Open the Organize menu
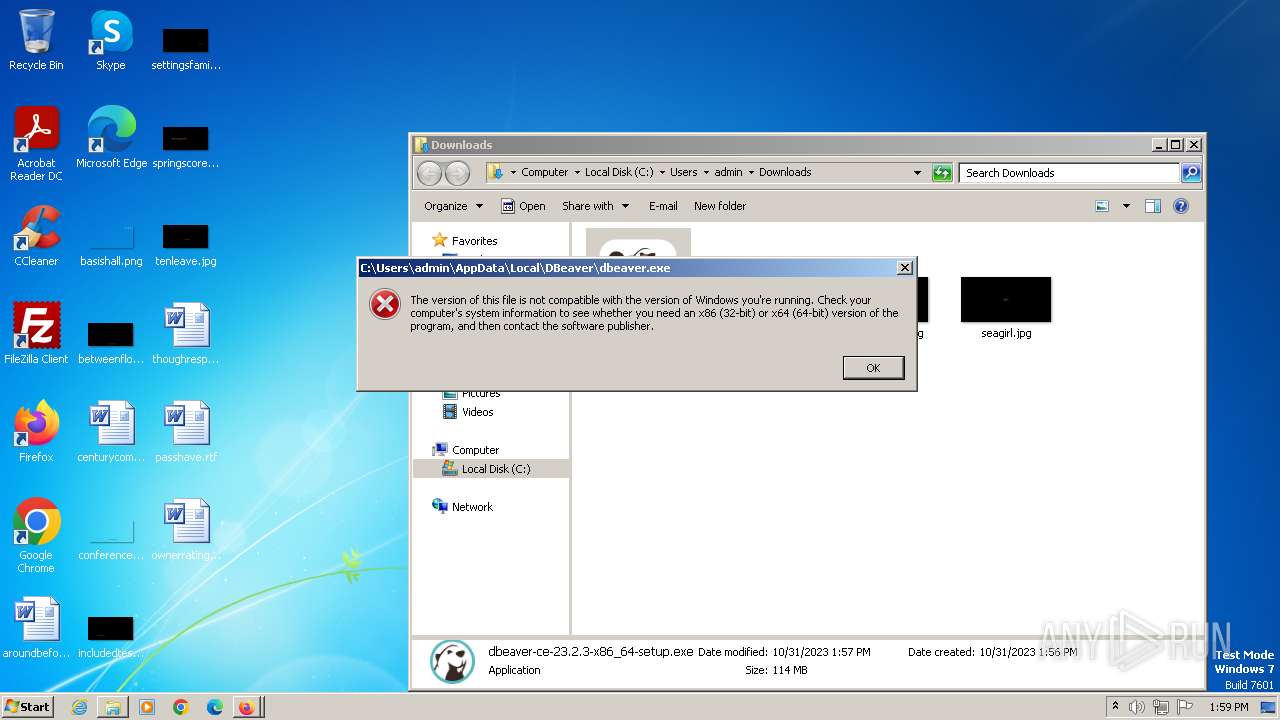This screenshot has height=720, width=1280. [x=453, y=206]
